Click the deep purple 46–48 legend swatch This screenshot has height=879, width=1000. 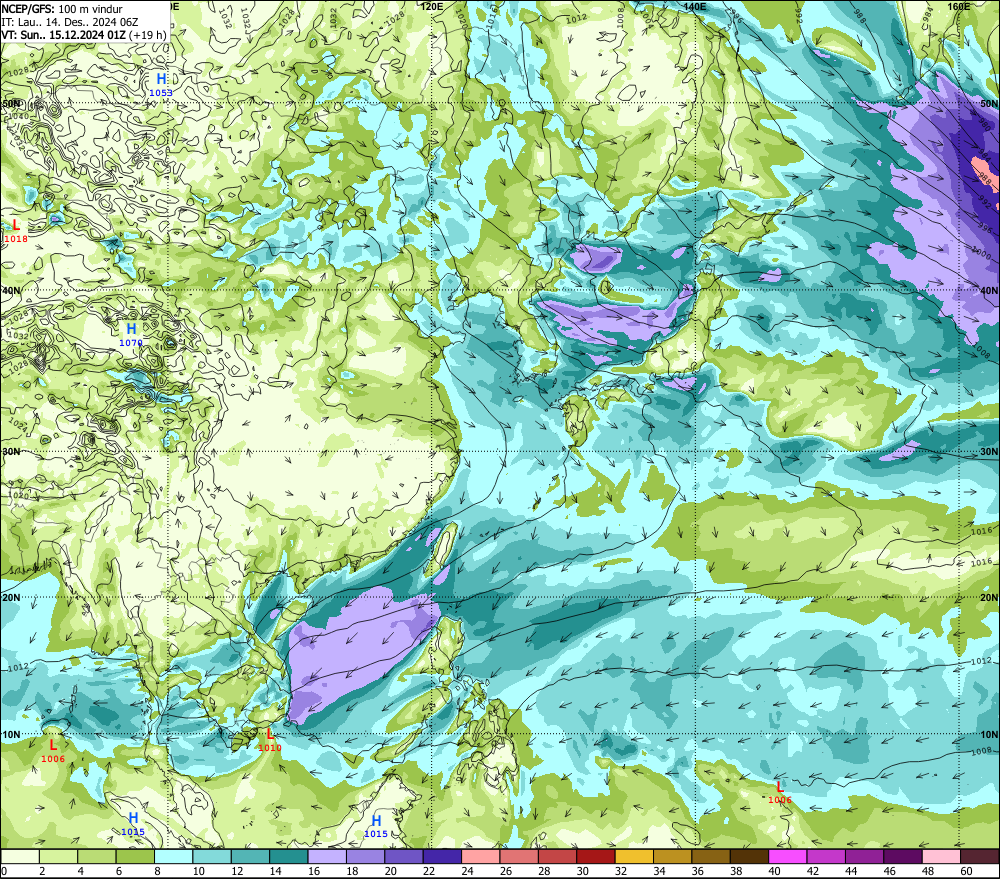[x=902, y=856]
